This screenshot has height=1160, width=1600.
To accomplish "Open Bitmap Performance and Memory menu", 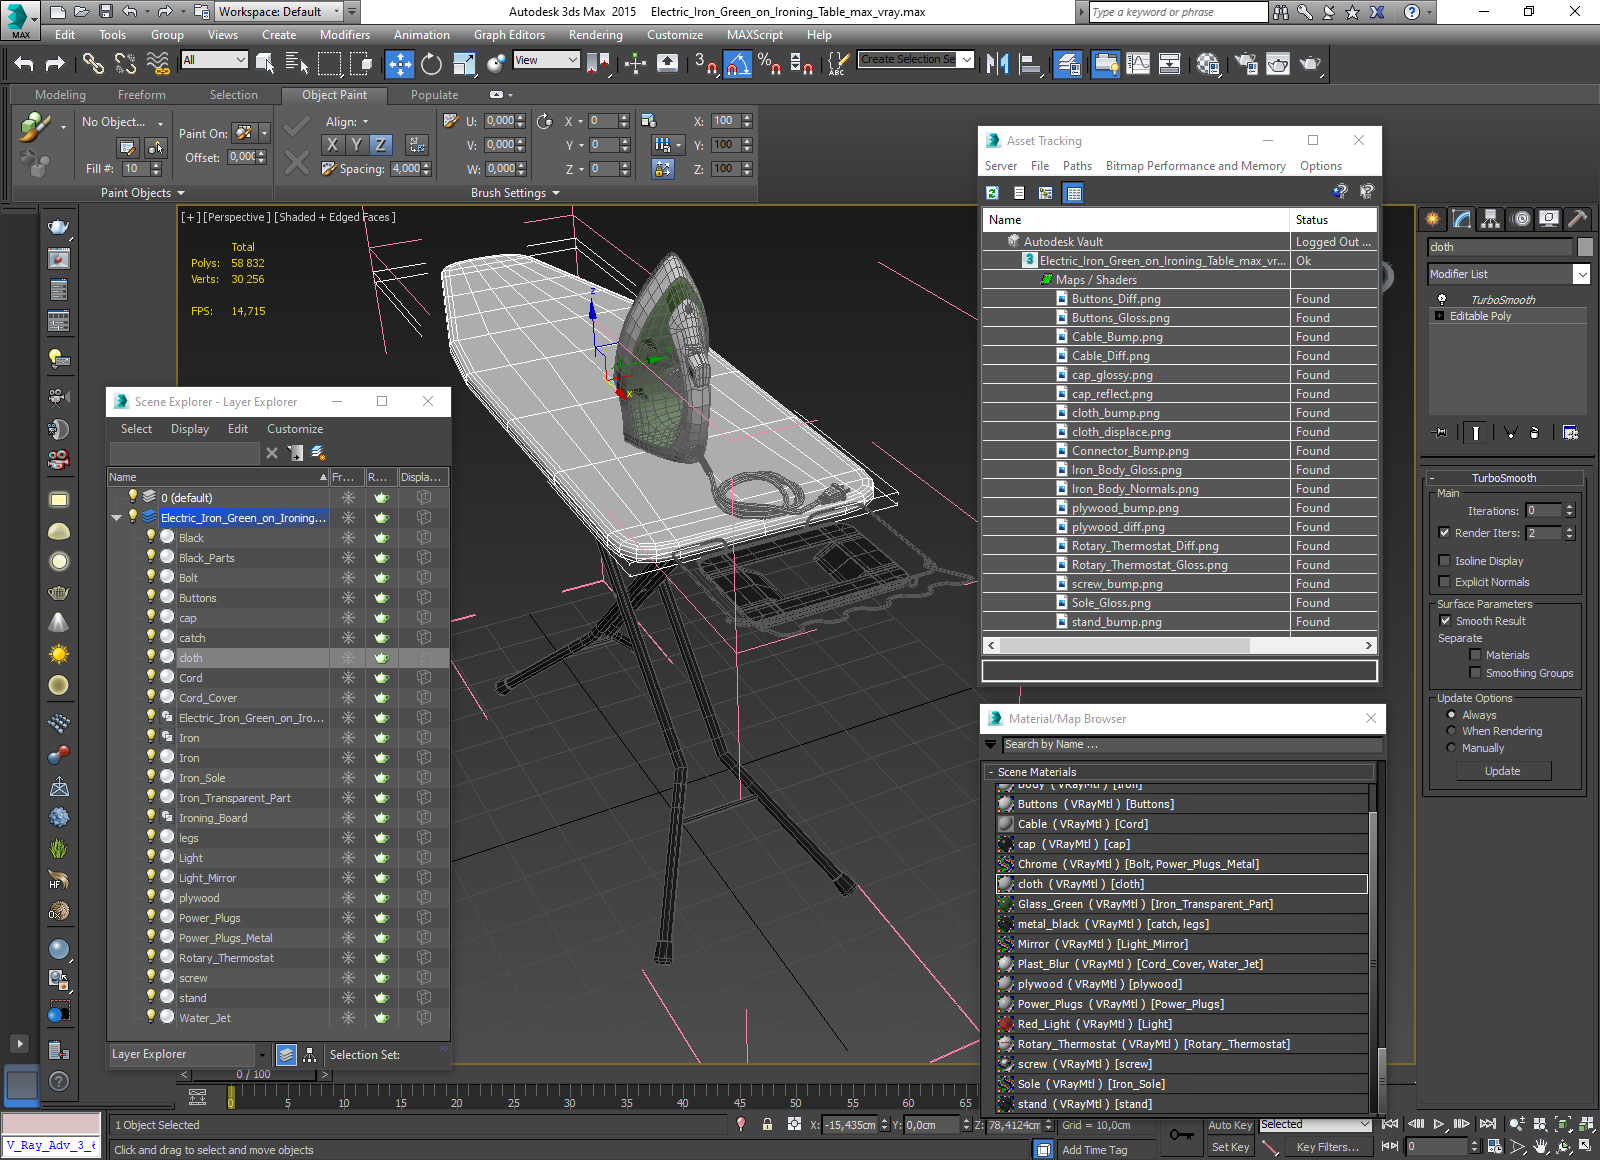I will (x=1195, y=166).
